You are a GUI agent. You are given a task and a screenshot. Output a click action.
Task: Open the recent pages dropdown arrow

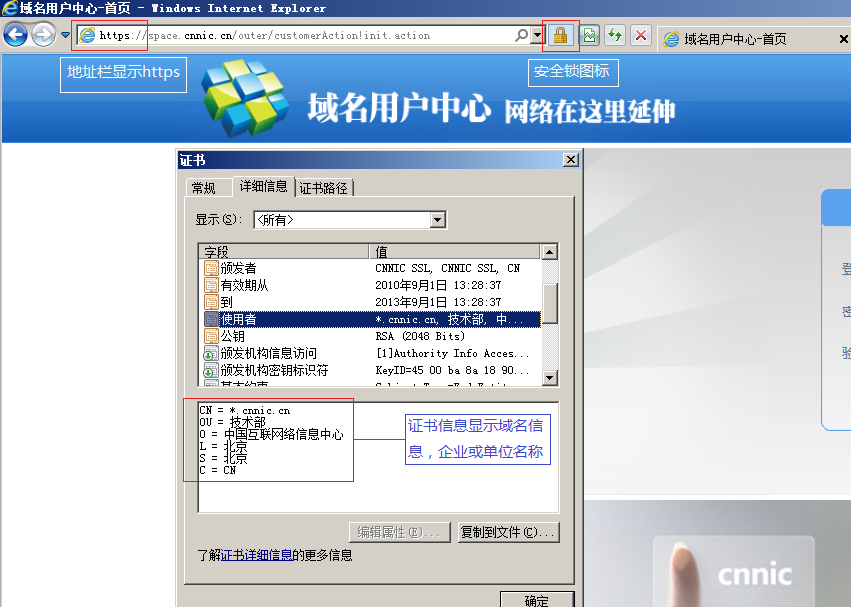(x=65, y=35)
